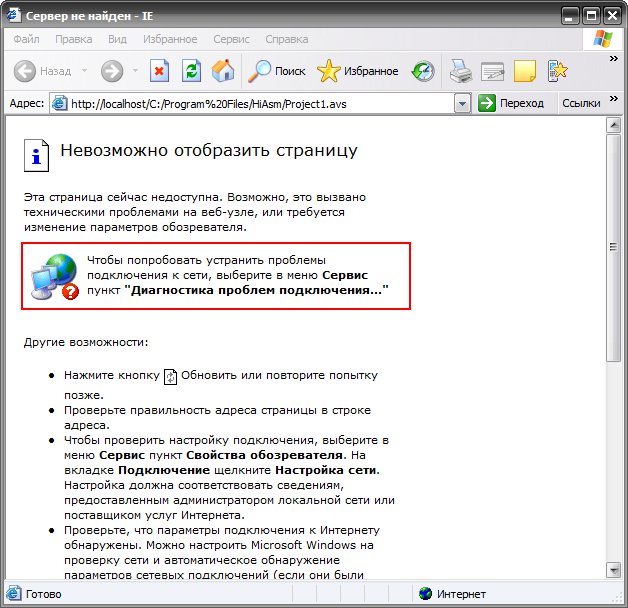The width and height of the screenshot is (628, 608).
Task: Open the Справка menu
Action: click(287, 39)
